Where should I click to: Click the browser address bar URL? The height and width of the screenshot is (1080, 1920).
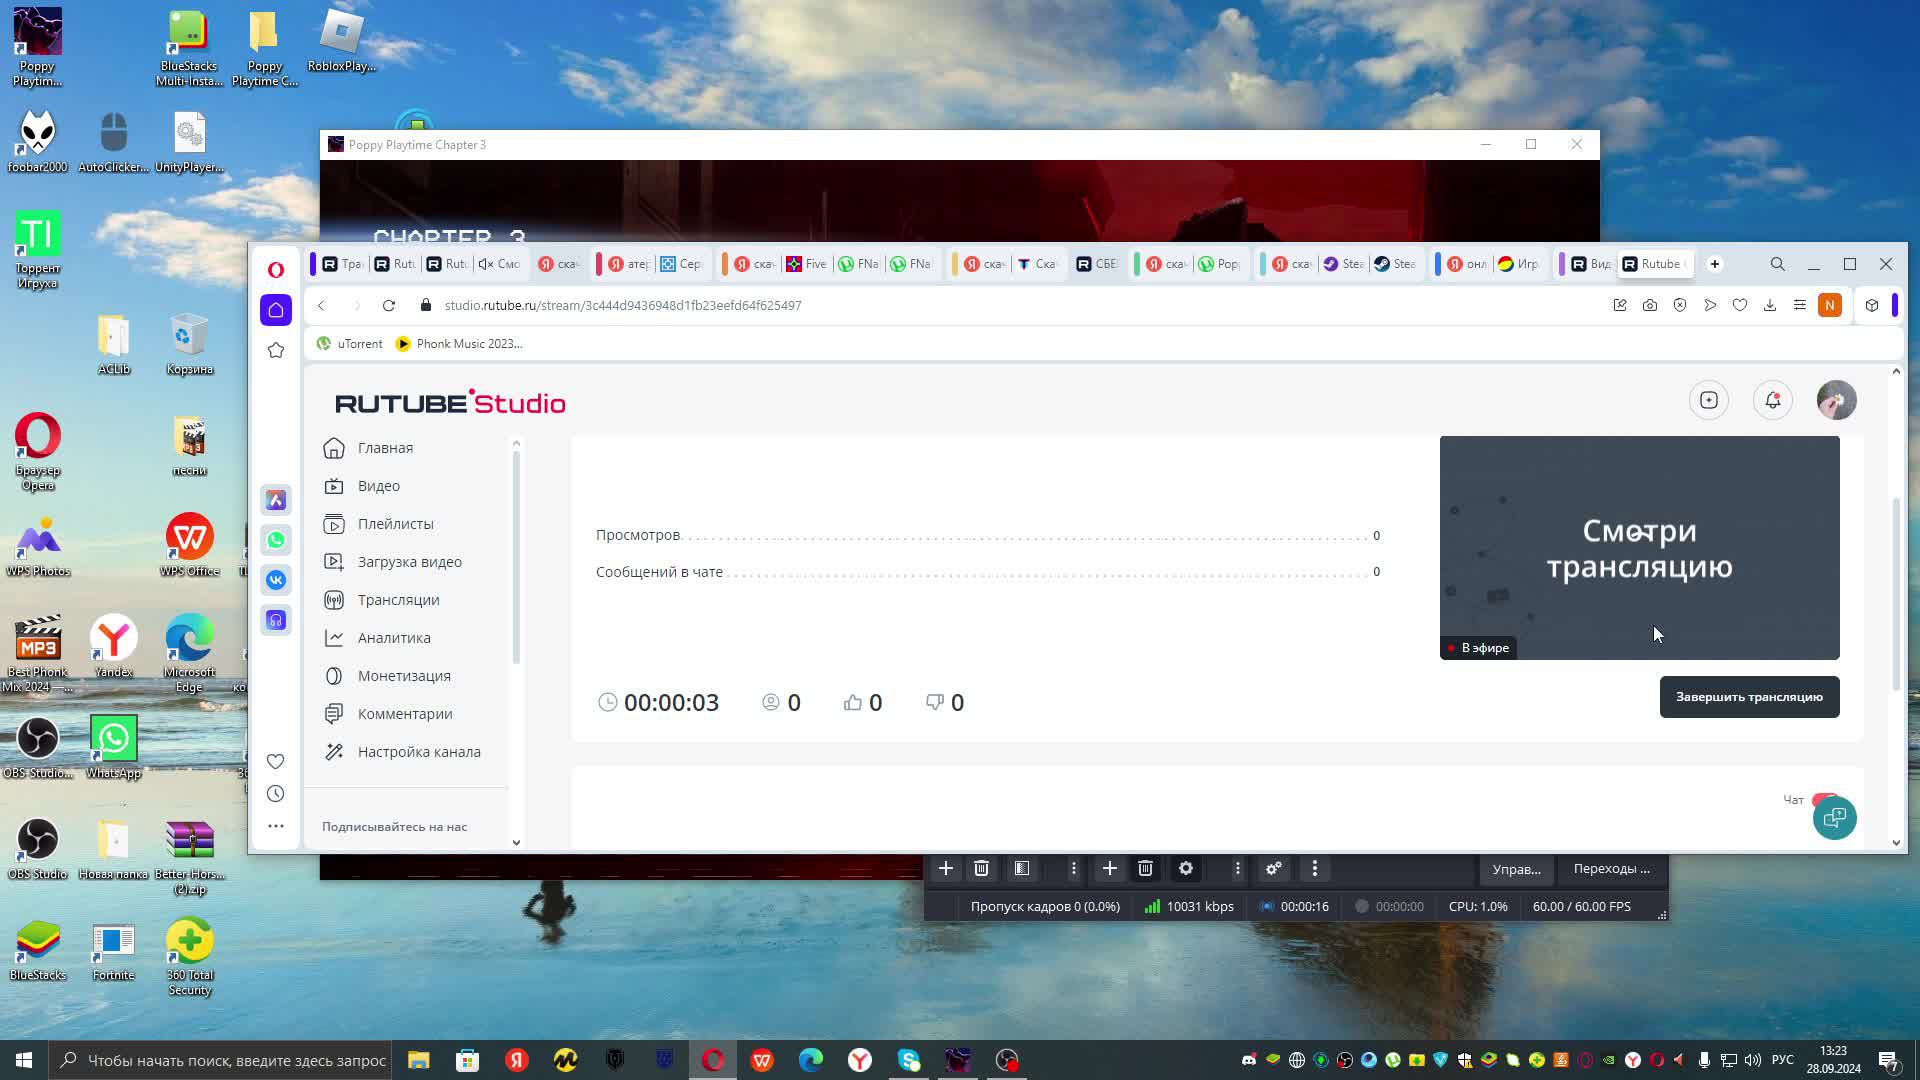[x=623, y=305]
